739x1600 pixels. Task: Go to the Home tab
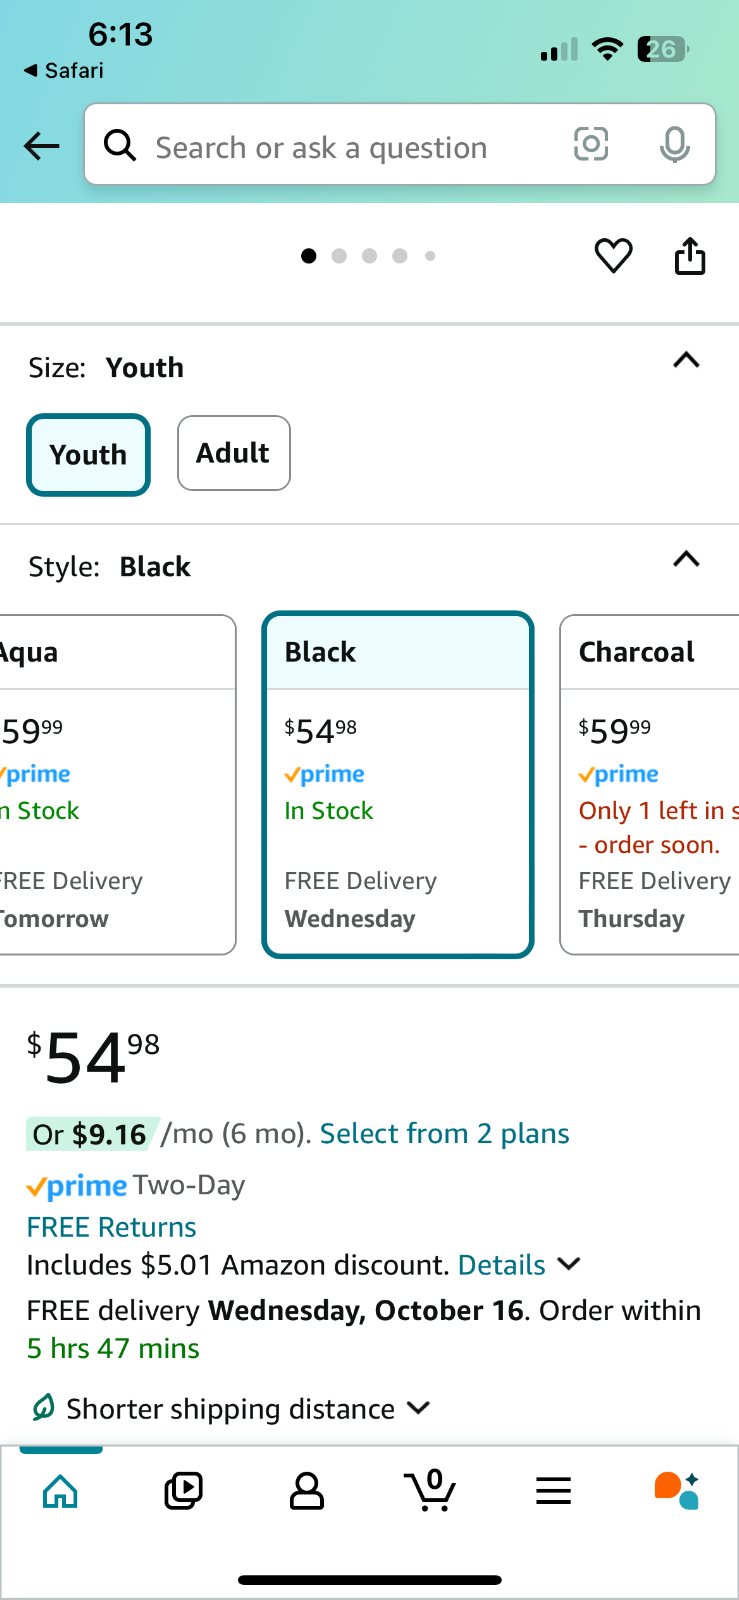point(61,1491)
